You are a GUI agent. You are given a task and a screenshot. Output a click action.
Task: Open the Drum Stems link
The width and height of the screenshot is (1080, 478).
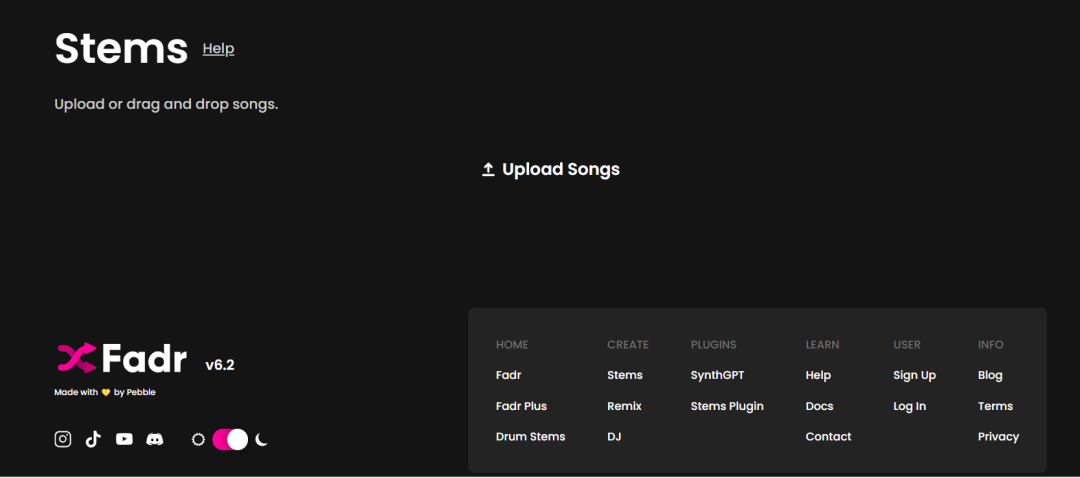point(530,436)
